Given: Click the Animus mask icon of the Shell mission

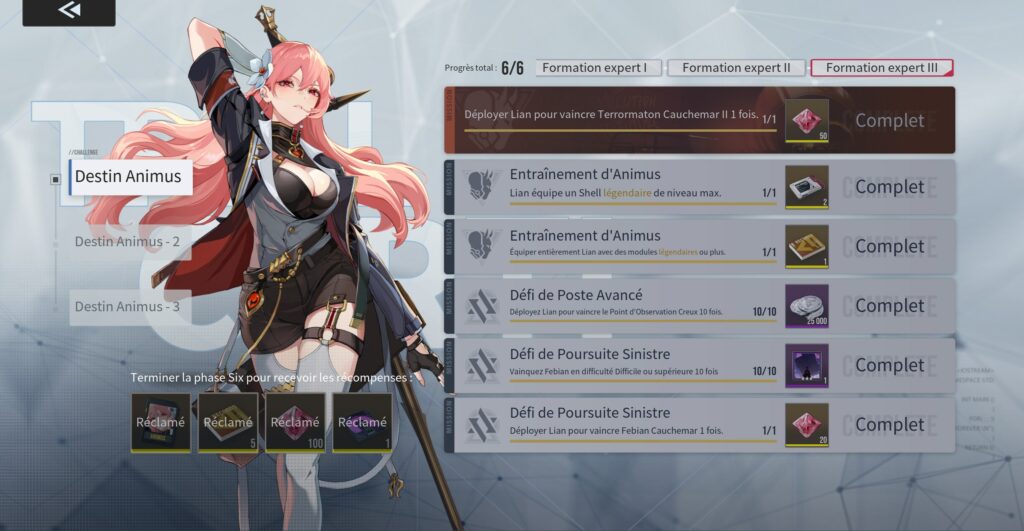Looking at the screenshot, I should [x=482, y=187].
